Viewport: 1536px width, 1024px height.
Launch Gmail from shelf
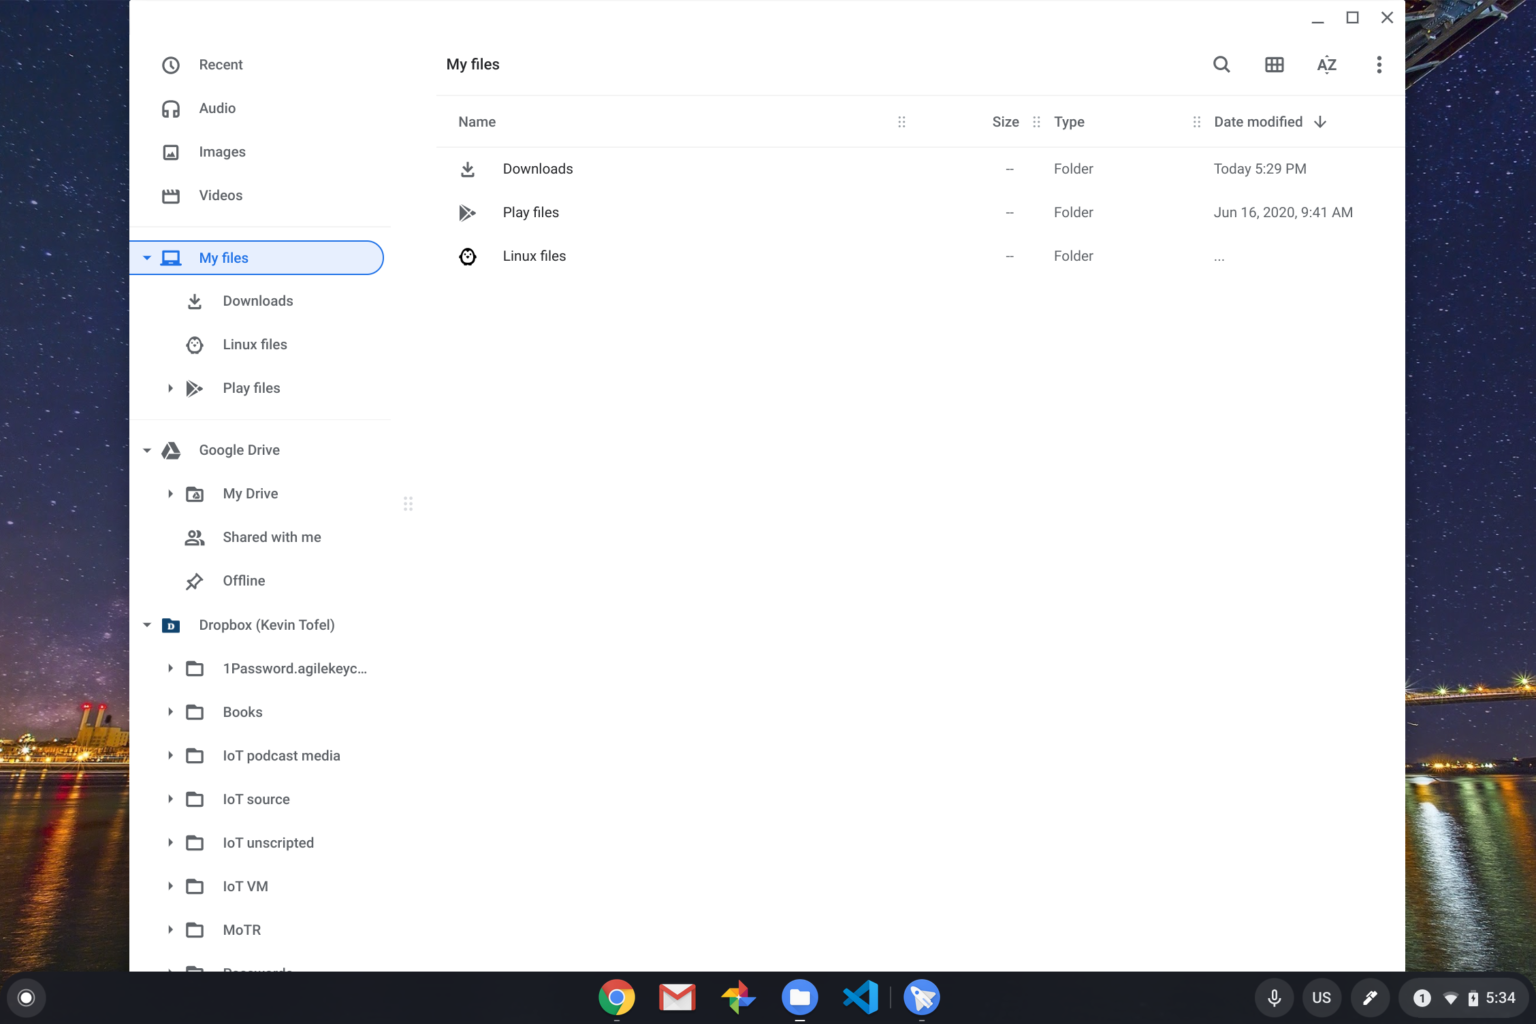pyautogui.click(x=678, y=997)
